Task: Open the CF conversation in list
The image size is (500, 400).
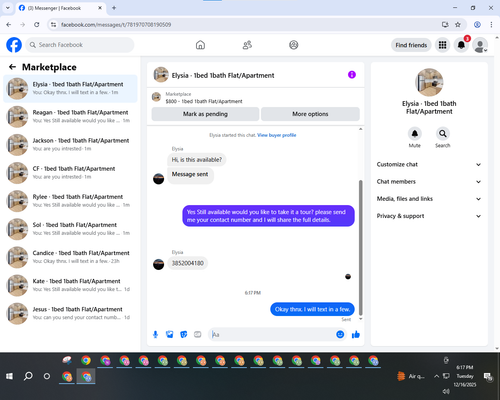Action: pyautogui.click(x=70, y=173)
